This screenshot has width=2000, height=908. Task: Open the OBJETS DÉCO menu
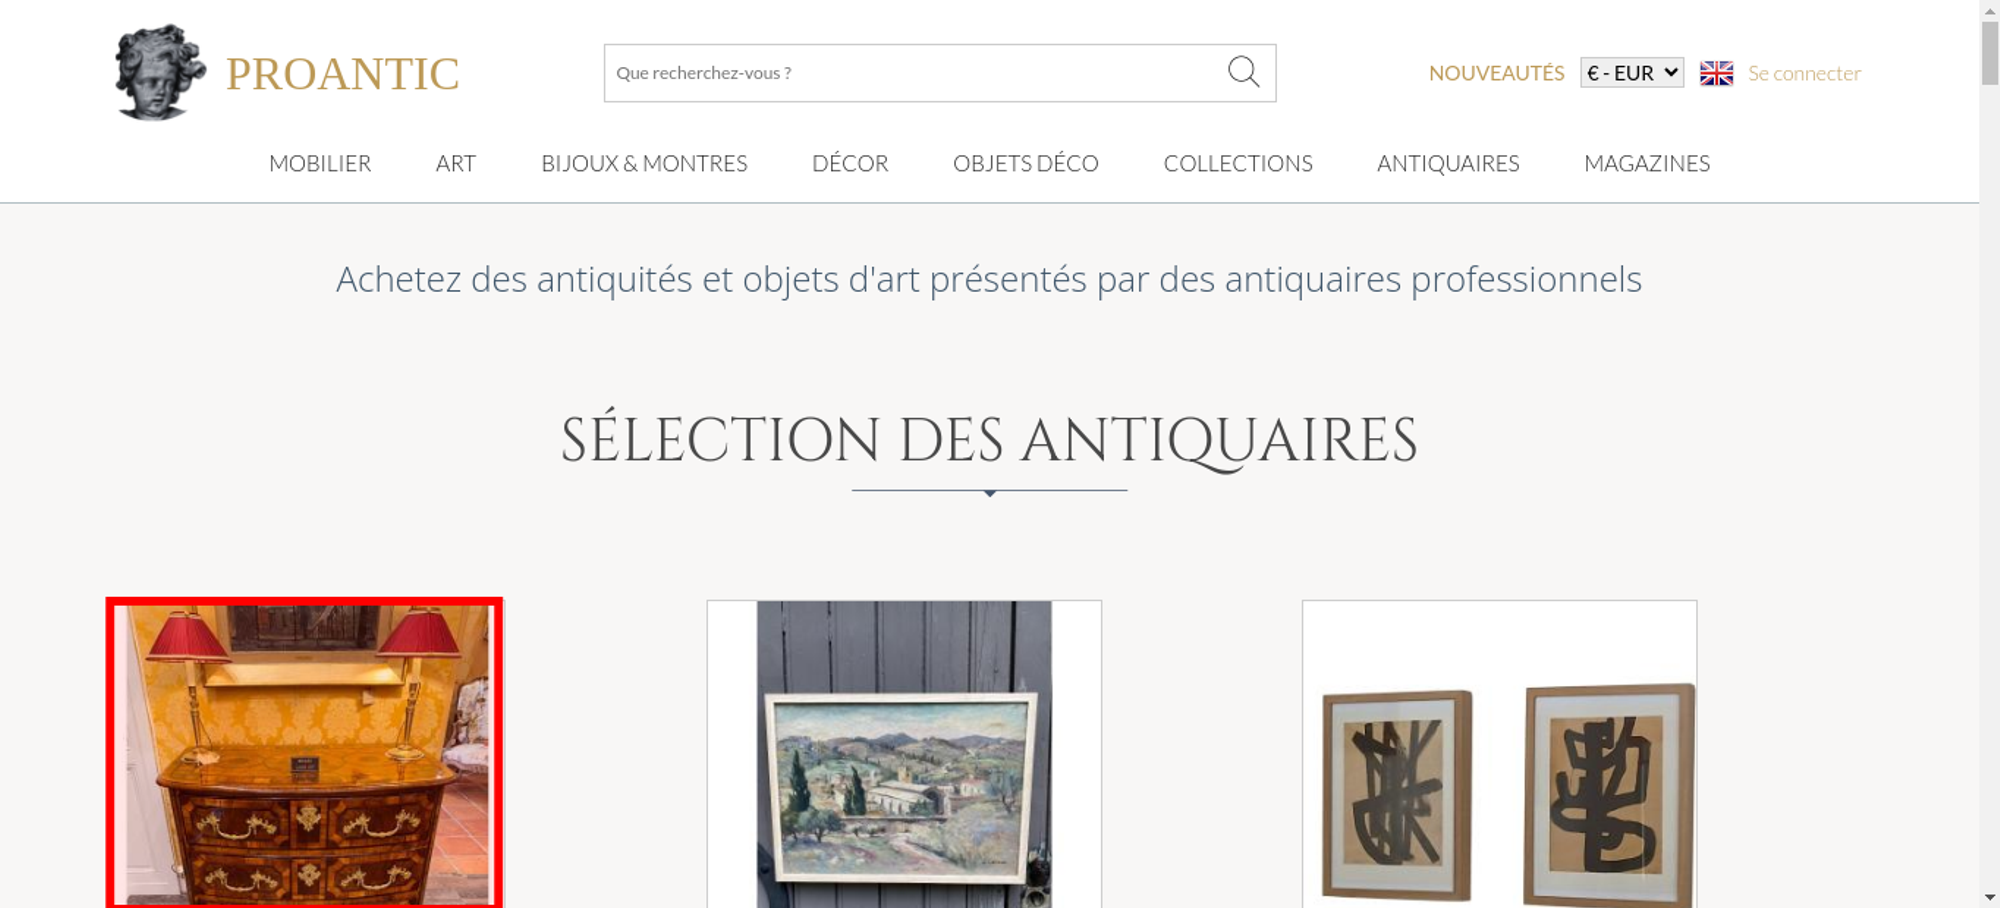point(1026,163)
